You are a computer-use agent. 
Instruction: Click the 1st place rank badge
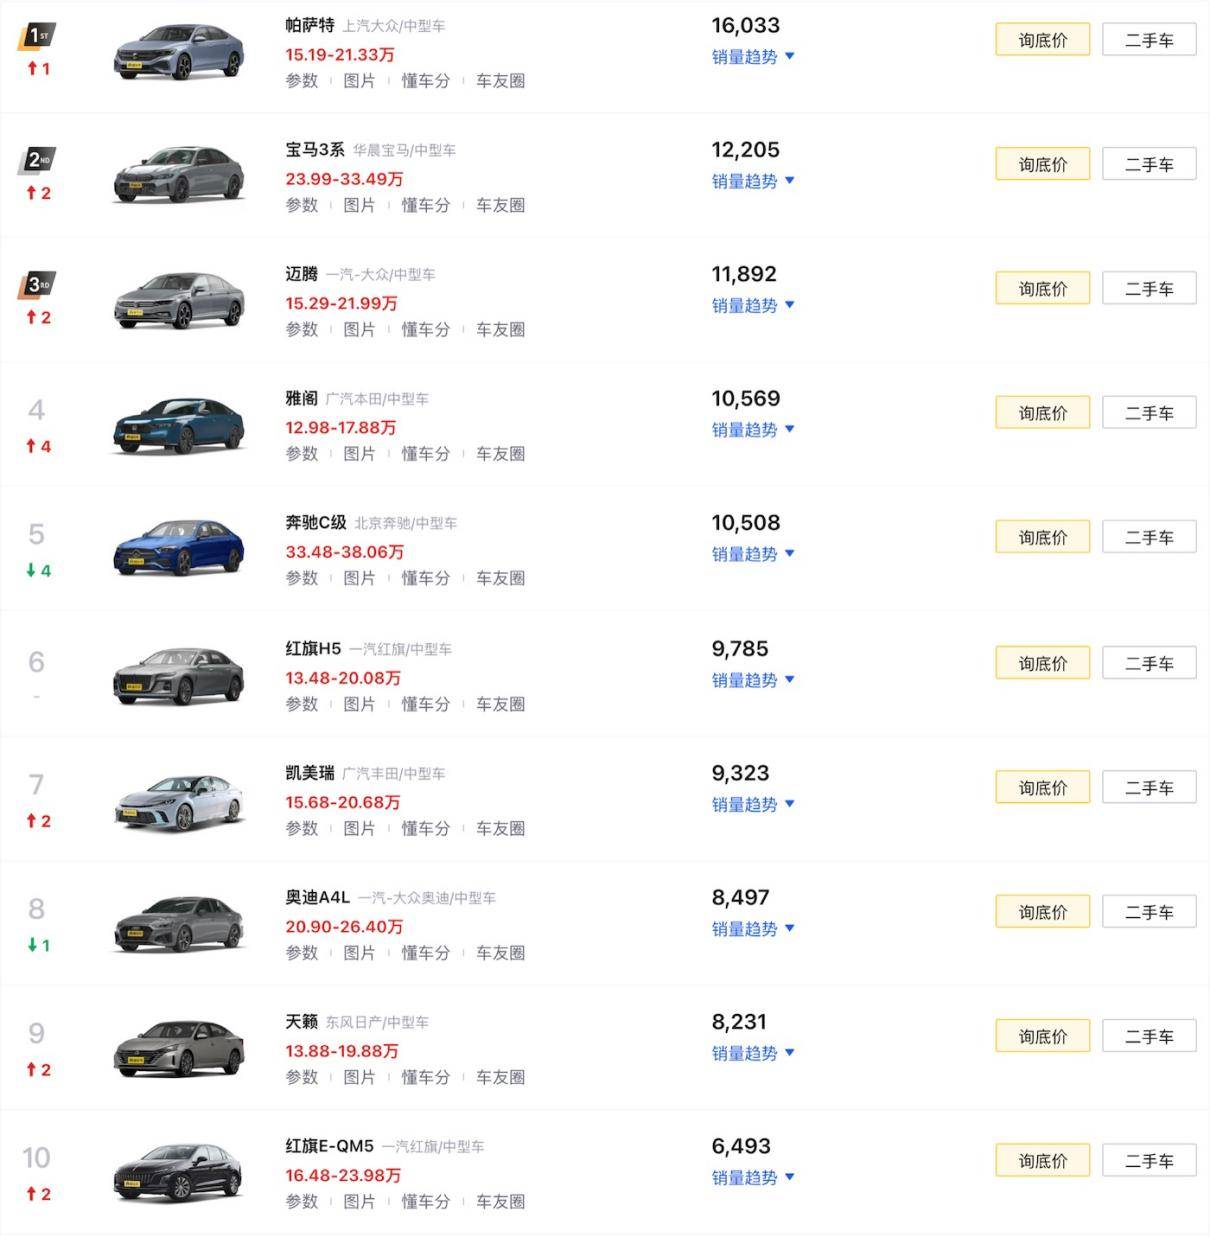pos(37,37)
